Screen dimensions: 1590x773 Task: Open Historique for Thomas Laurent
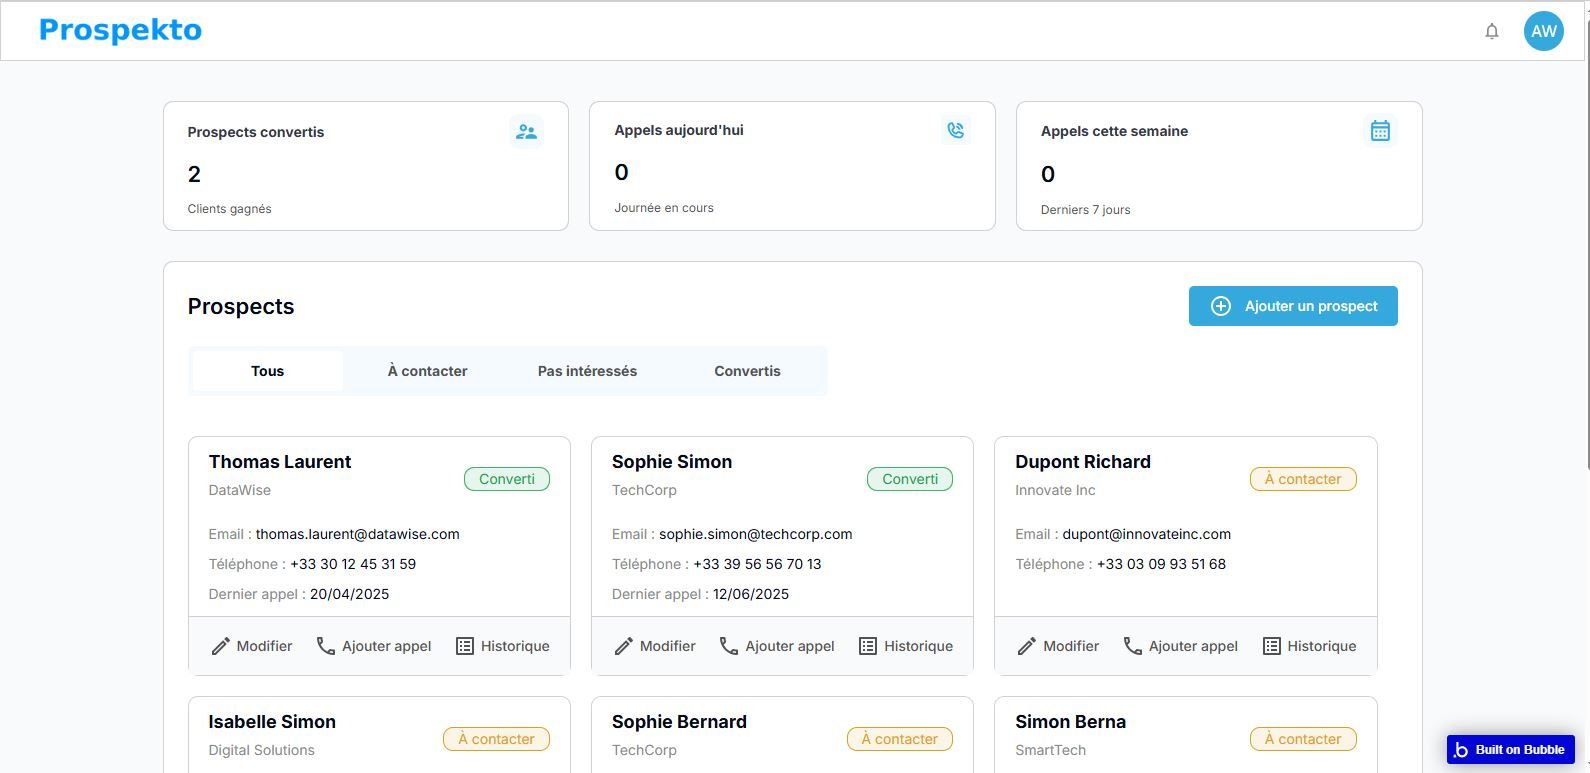coord(514,646)
